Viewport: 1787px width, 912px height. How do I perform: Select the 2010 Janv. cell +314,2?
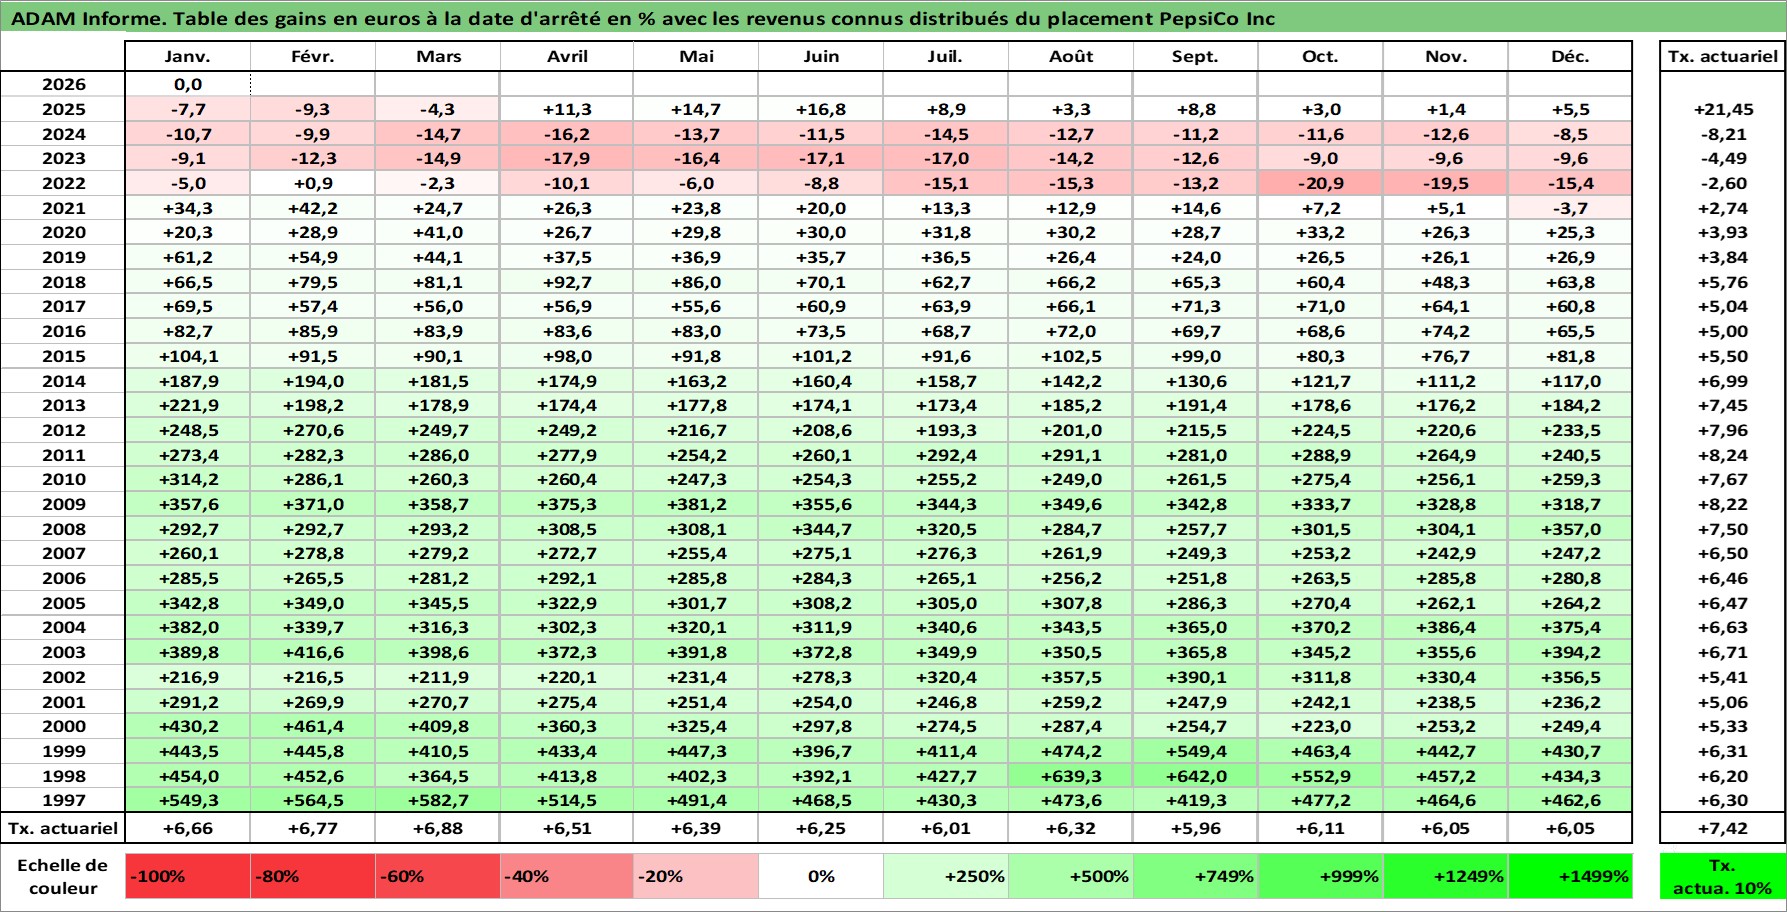[188, 479]
